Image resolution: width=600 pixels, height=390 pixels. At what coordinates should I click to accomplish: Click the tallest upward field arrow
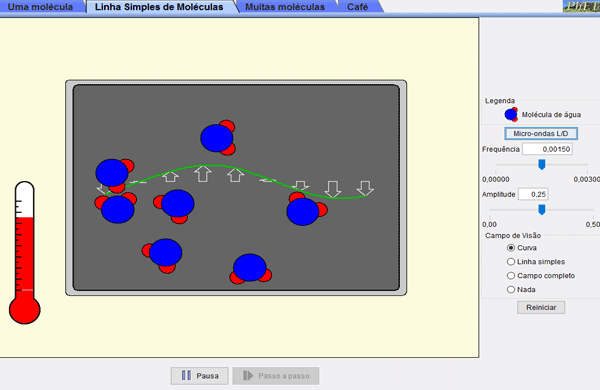(203, 173)
